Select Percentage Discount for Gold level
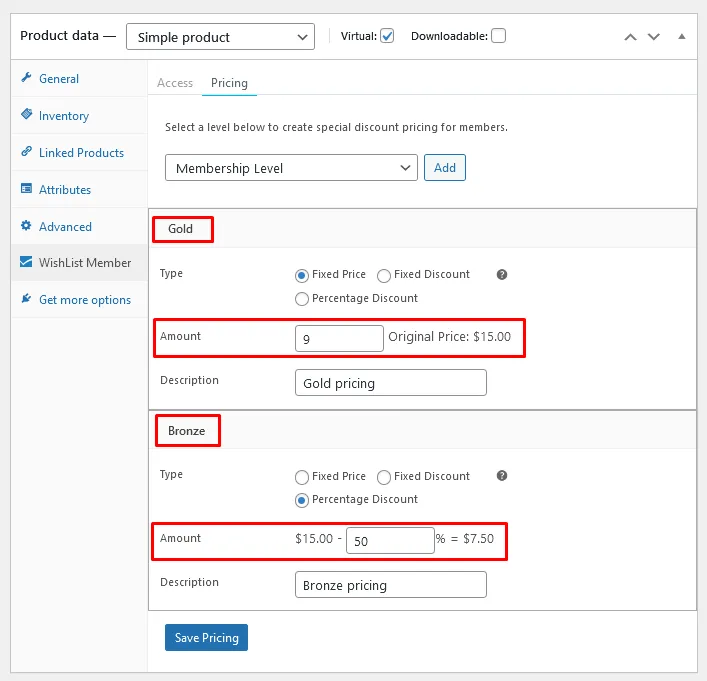The image size is (707, 681). click(302, 299)
